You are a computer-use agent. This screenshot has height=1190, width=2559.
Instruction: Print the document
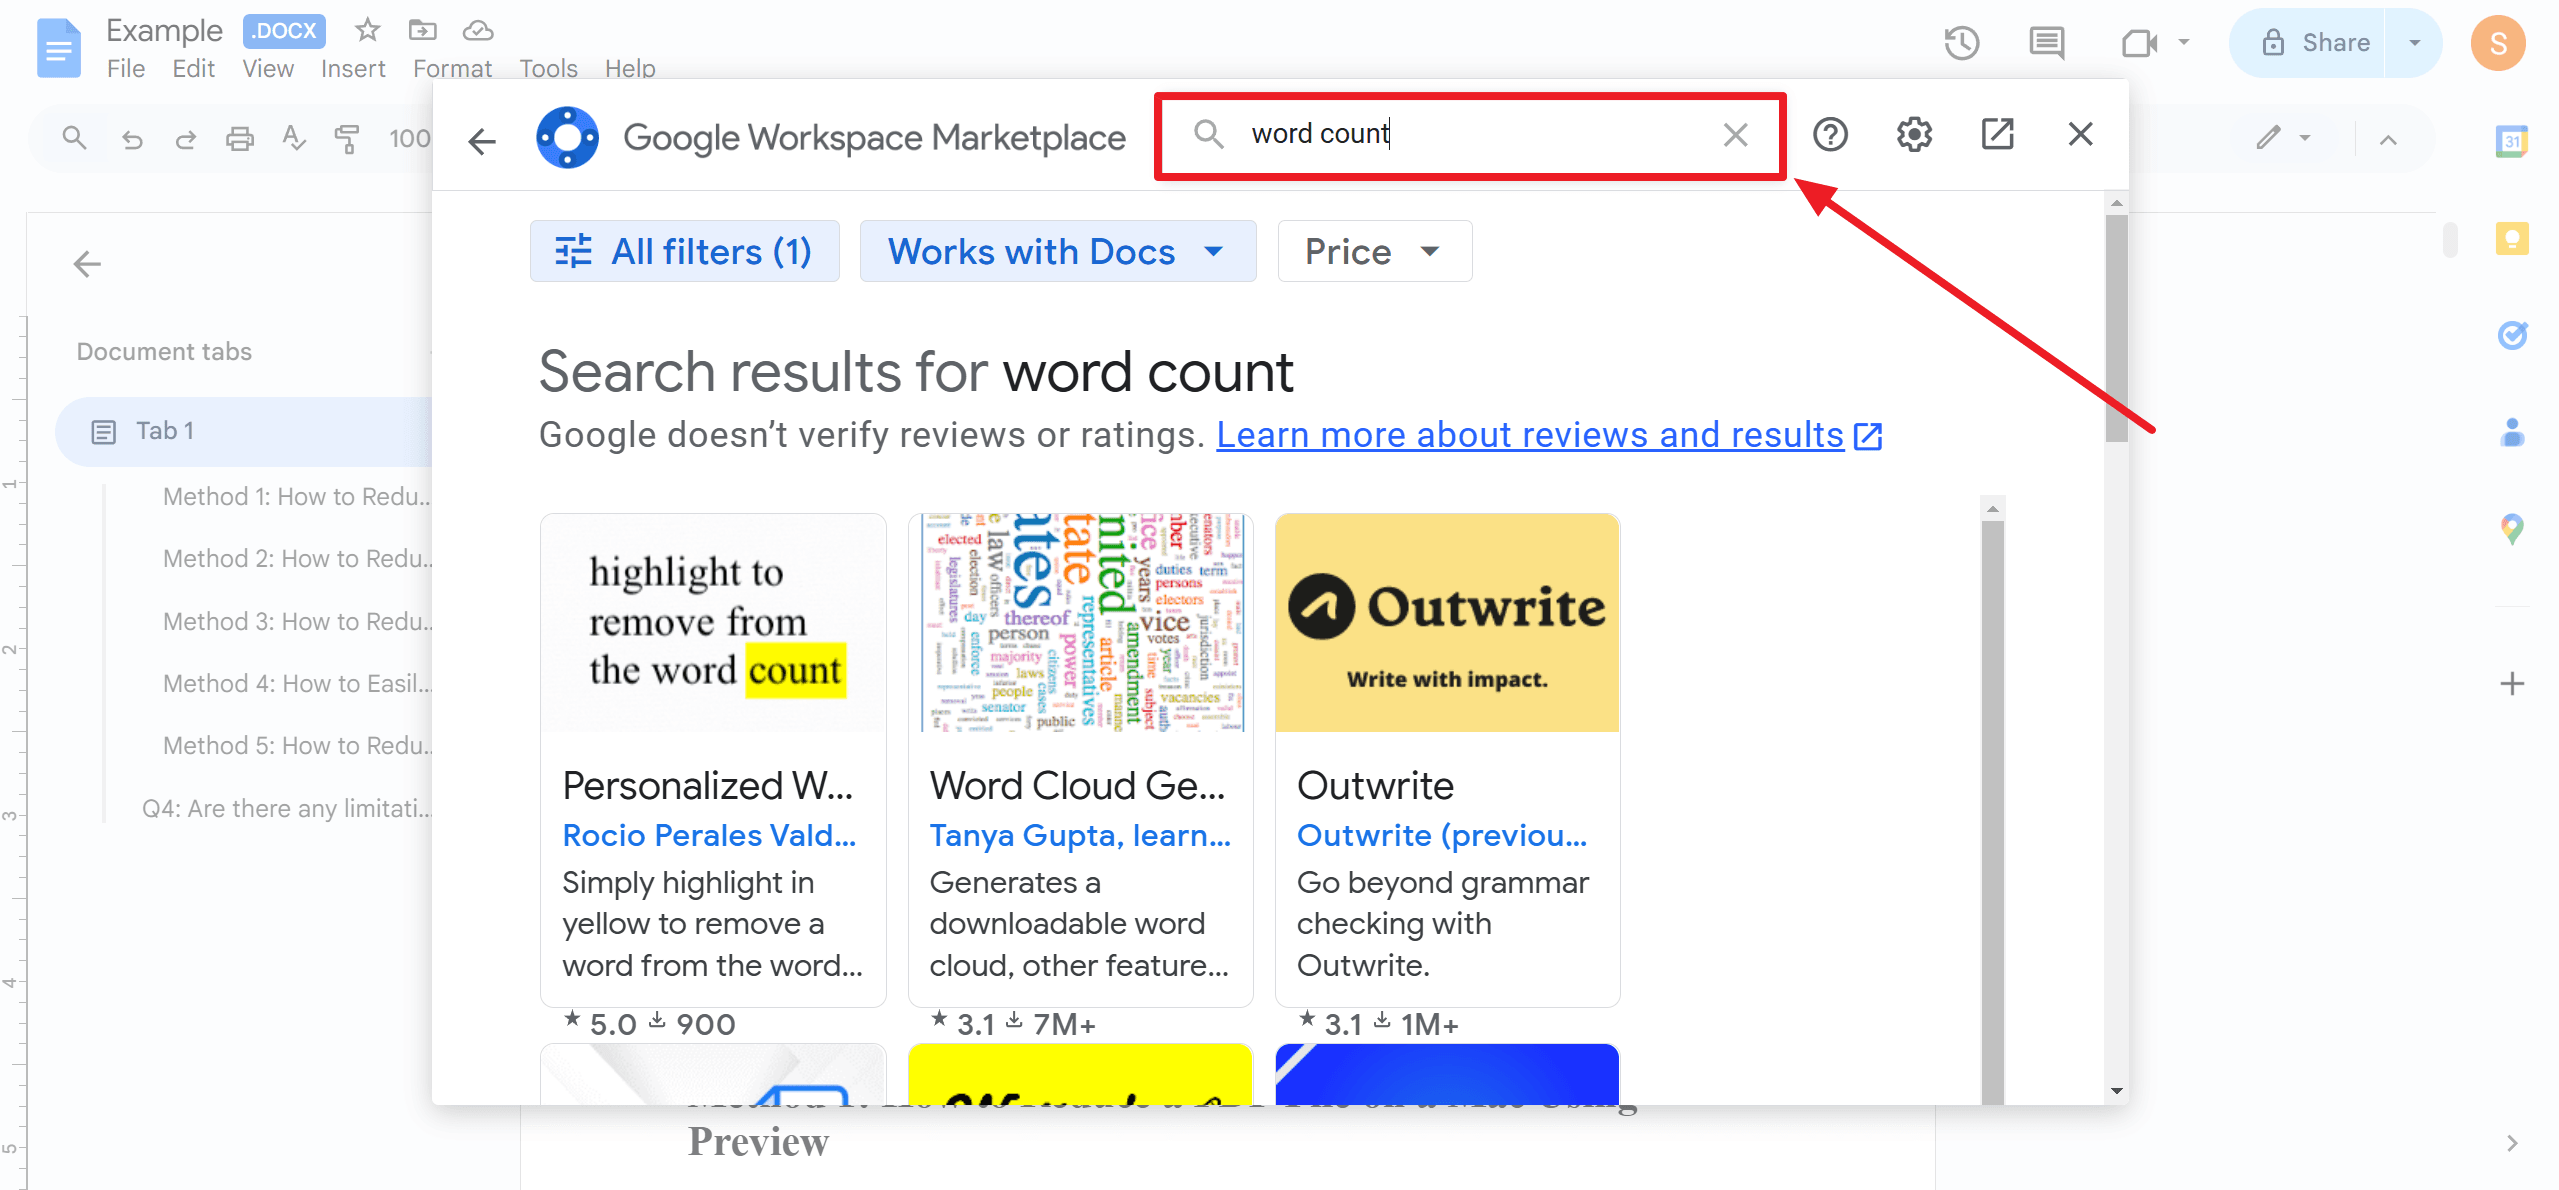(240, 139)
